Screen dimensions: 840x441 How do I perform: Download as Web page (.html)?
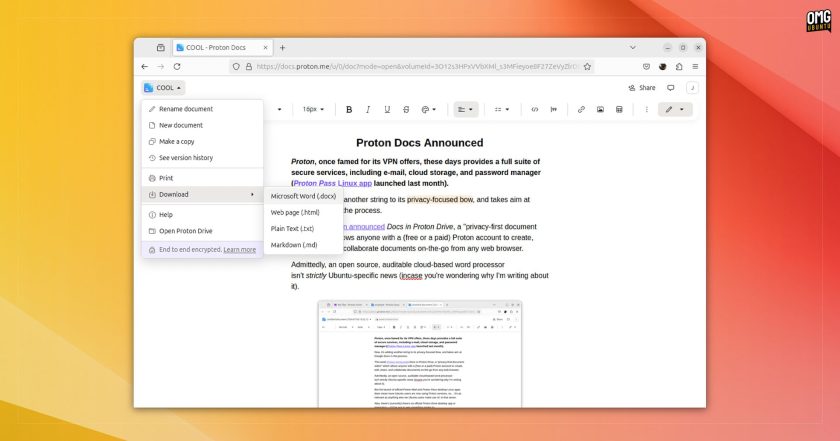tap(303, 212)
